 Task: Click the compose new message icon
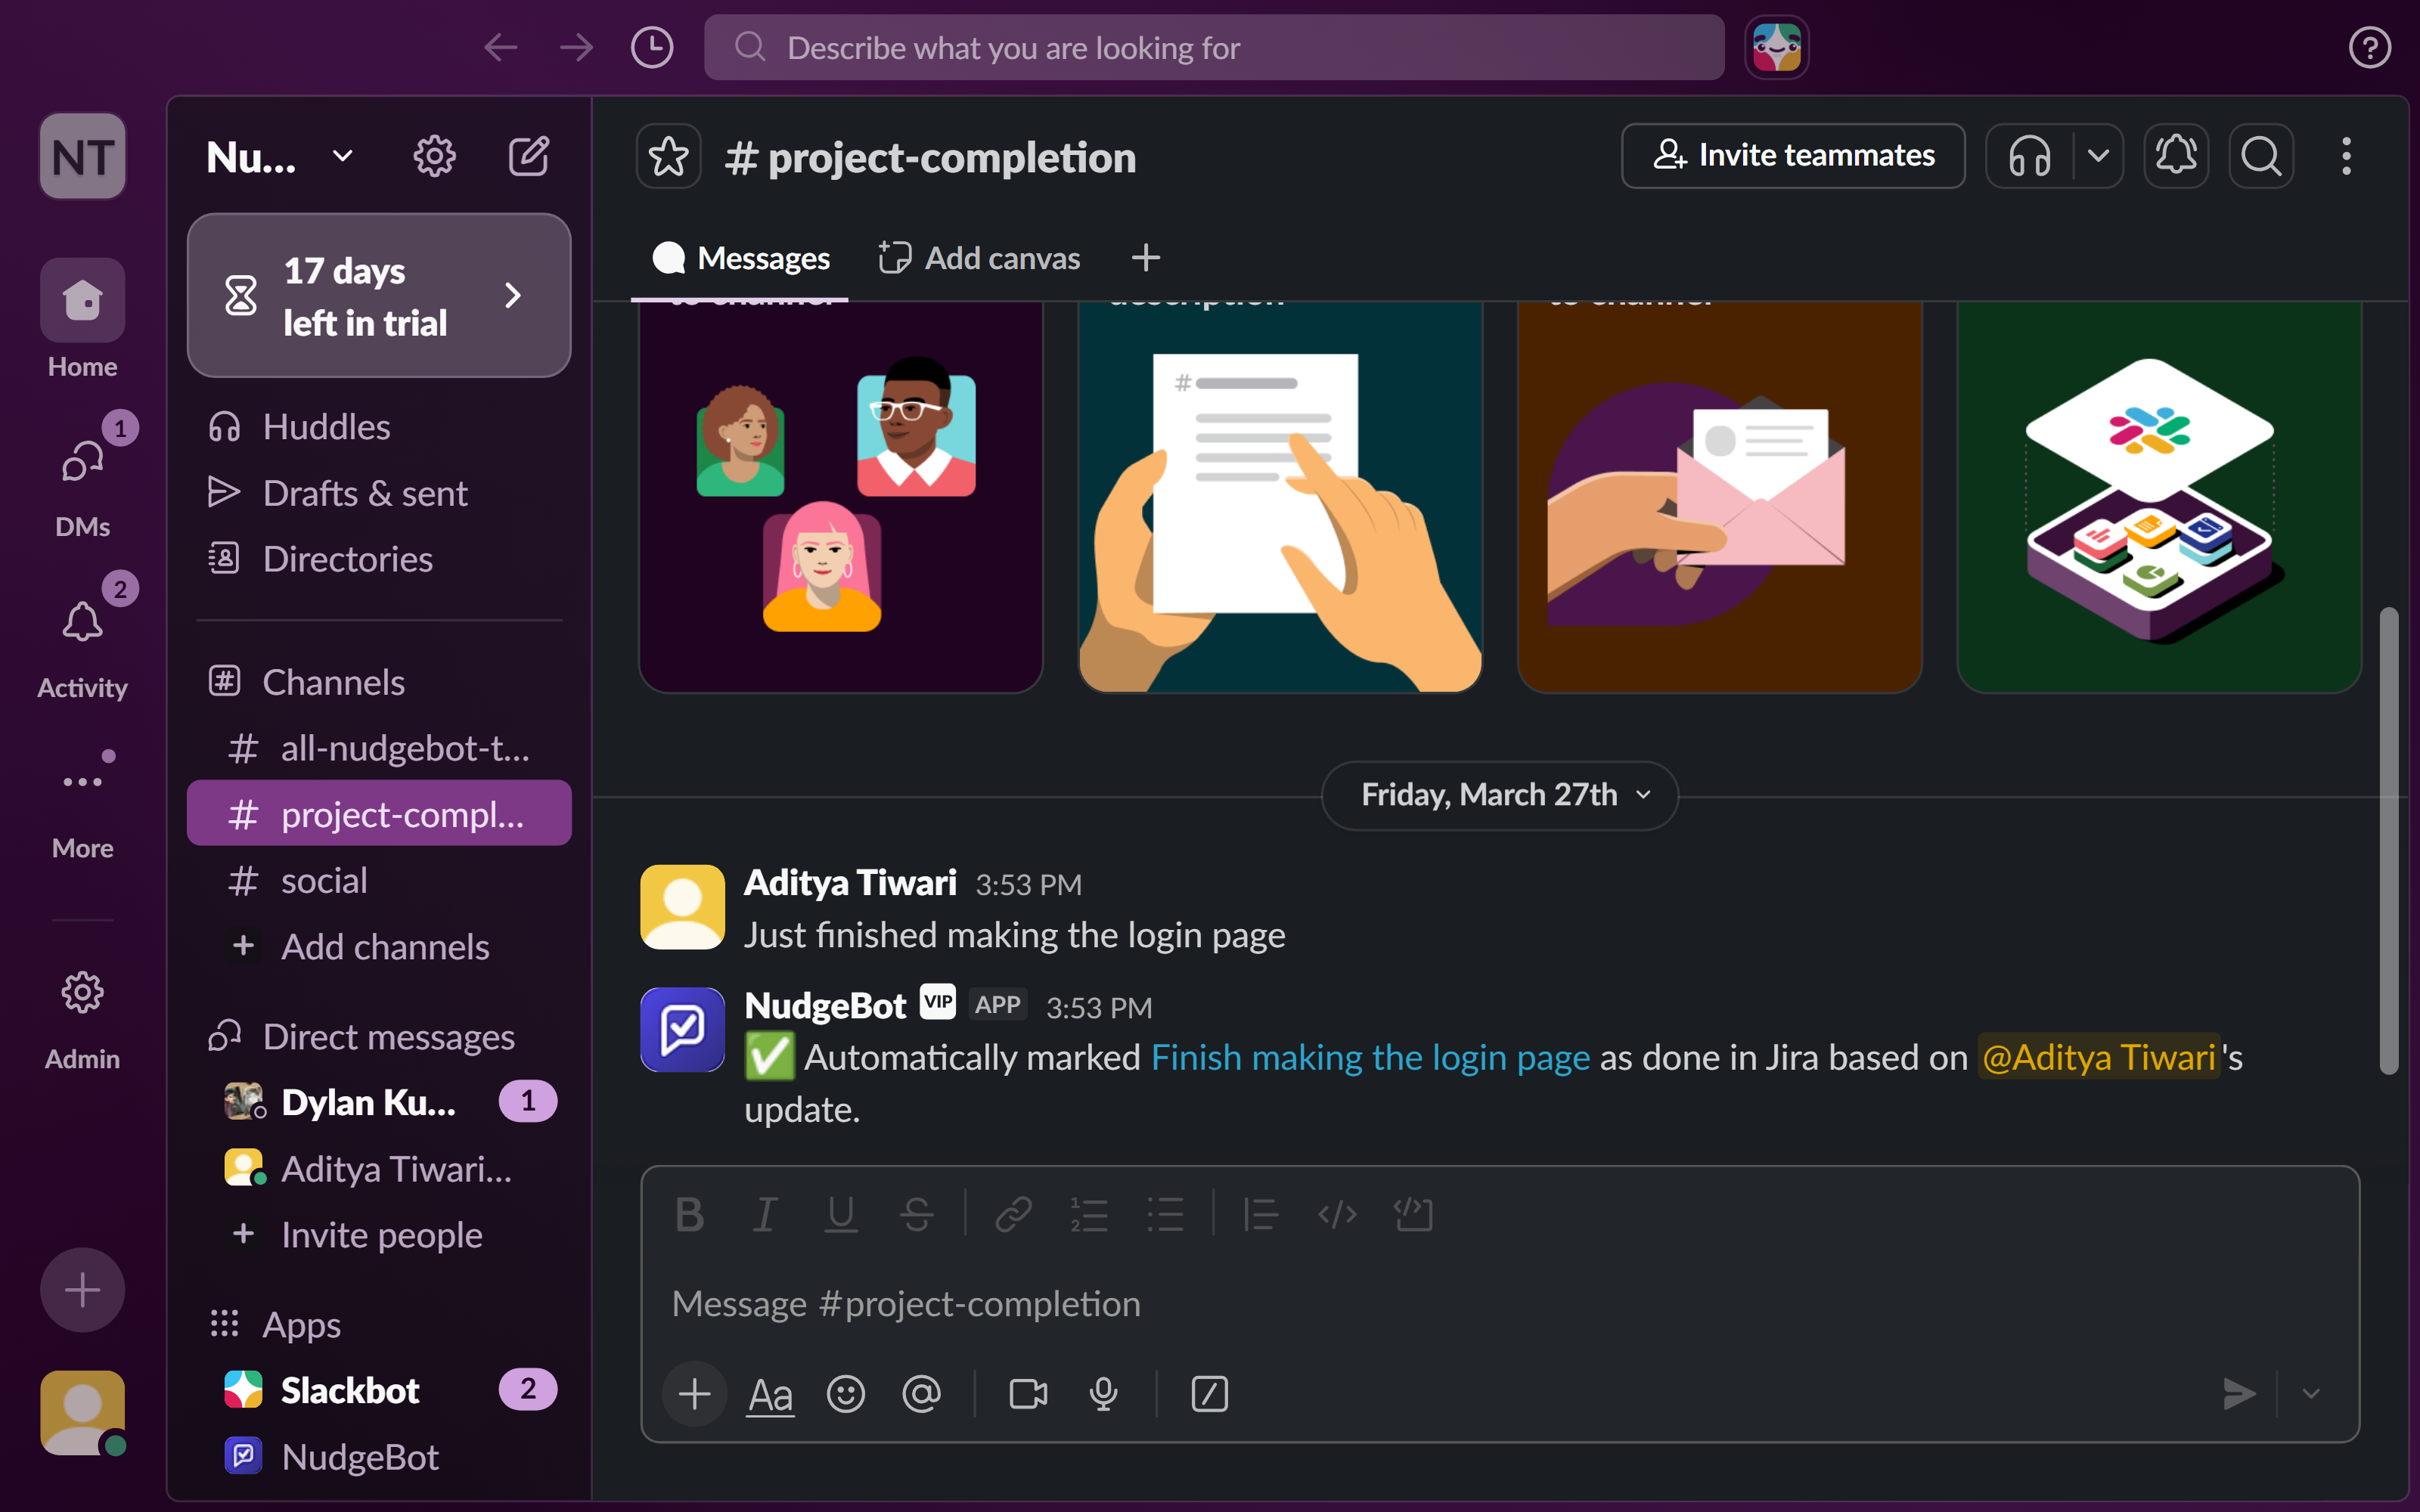pos(528,156)
